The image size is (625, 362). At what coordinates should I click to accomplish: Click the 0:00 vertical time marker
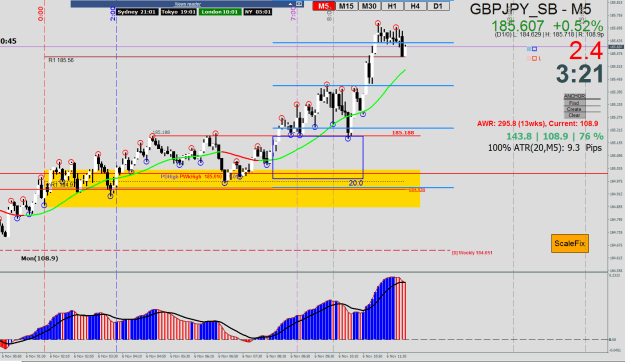(41, 14)
